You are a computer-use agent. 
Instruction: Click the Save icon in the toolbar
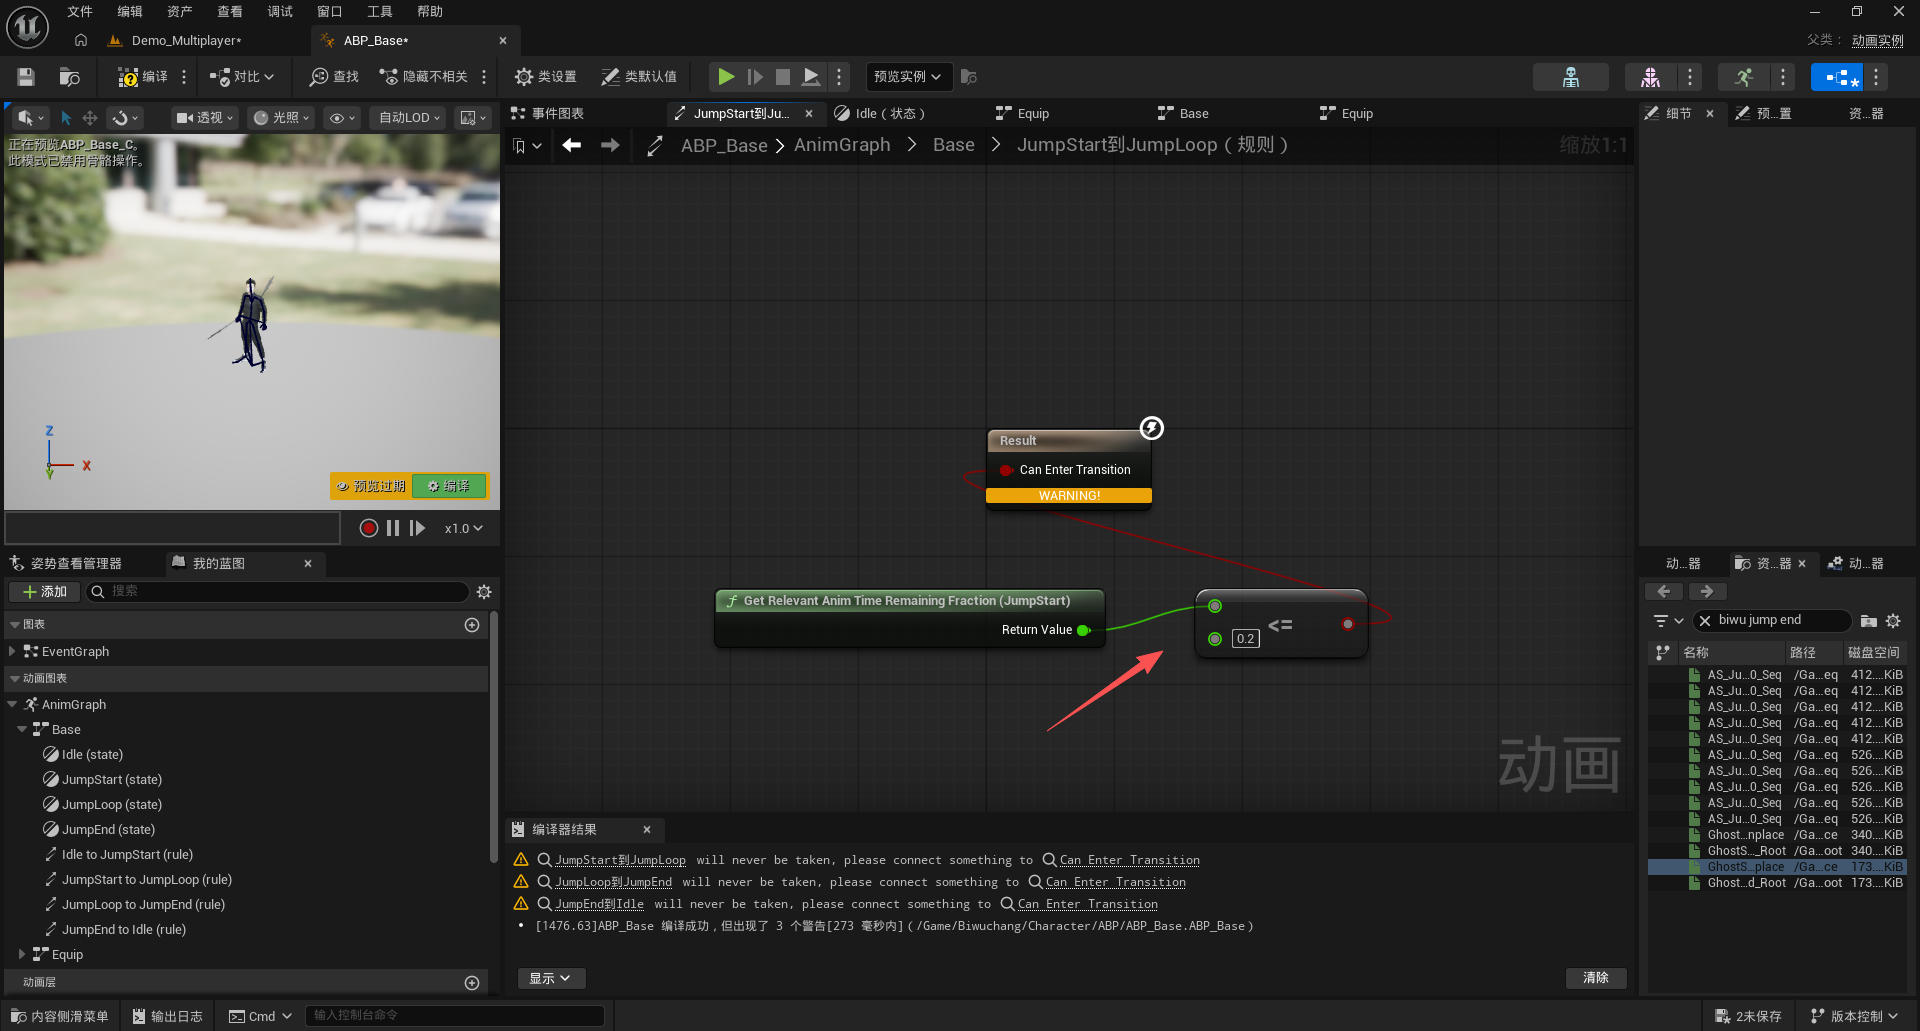point(26,77)
